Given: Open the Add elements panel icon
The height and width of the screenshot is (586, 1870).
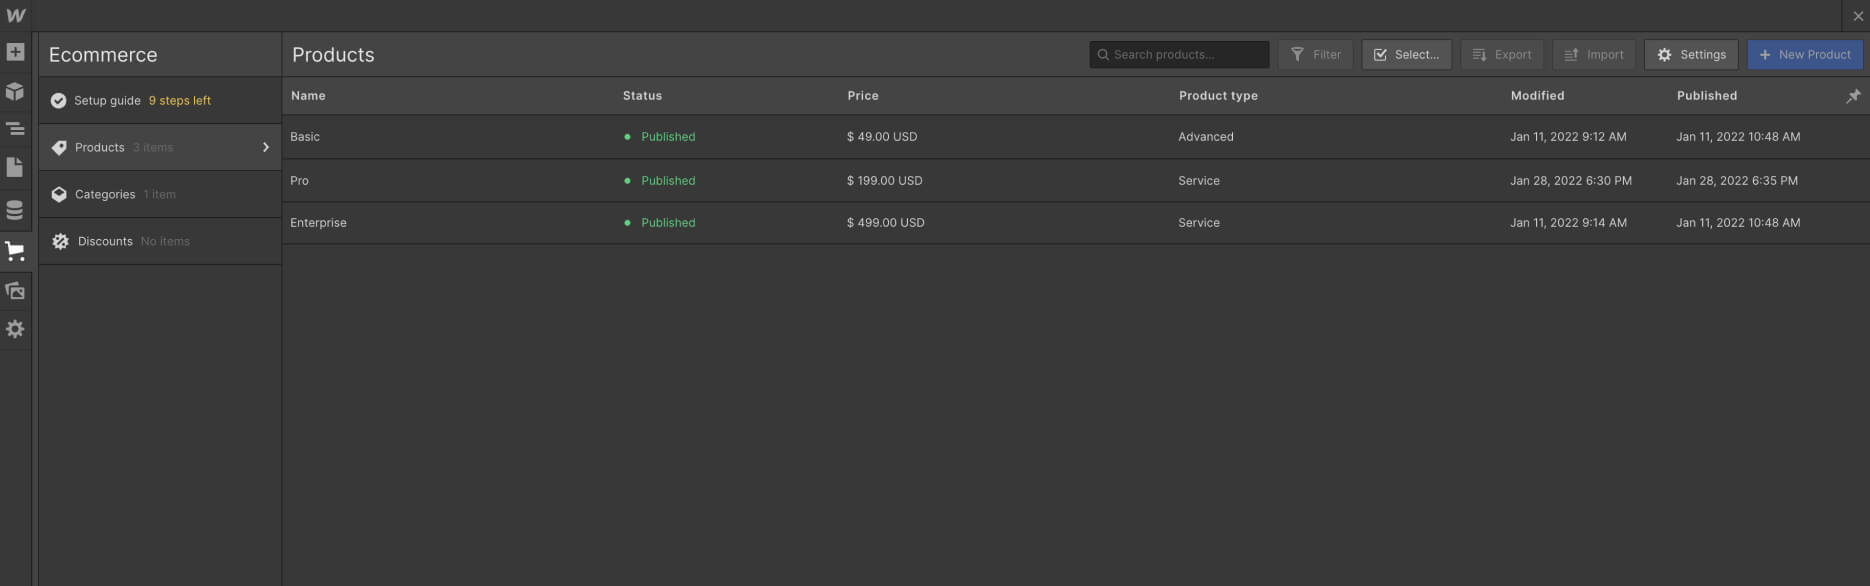Looking at the screenshot, I should click(x=15, y=52).
